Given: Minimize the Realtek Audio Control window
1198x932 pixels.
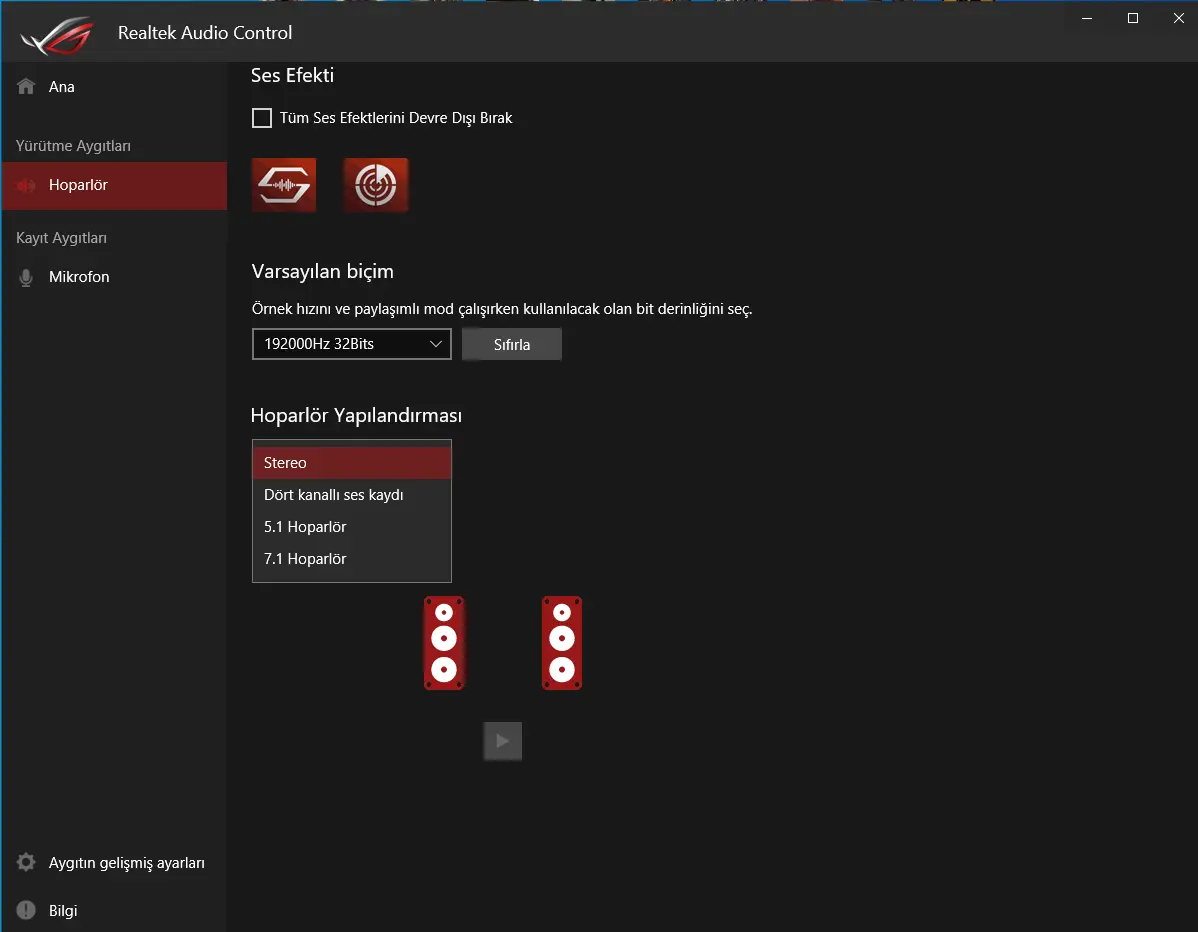Looking at the screenshot, I should 1086,18.
